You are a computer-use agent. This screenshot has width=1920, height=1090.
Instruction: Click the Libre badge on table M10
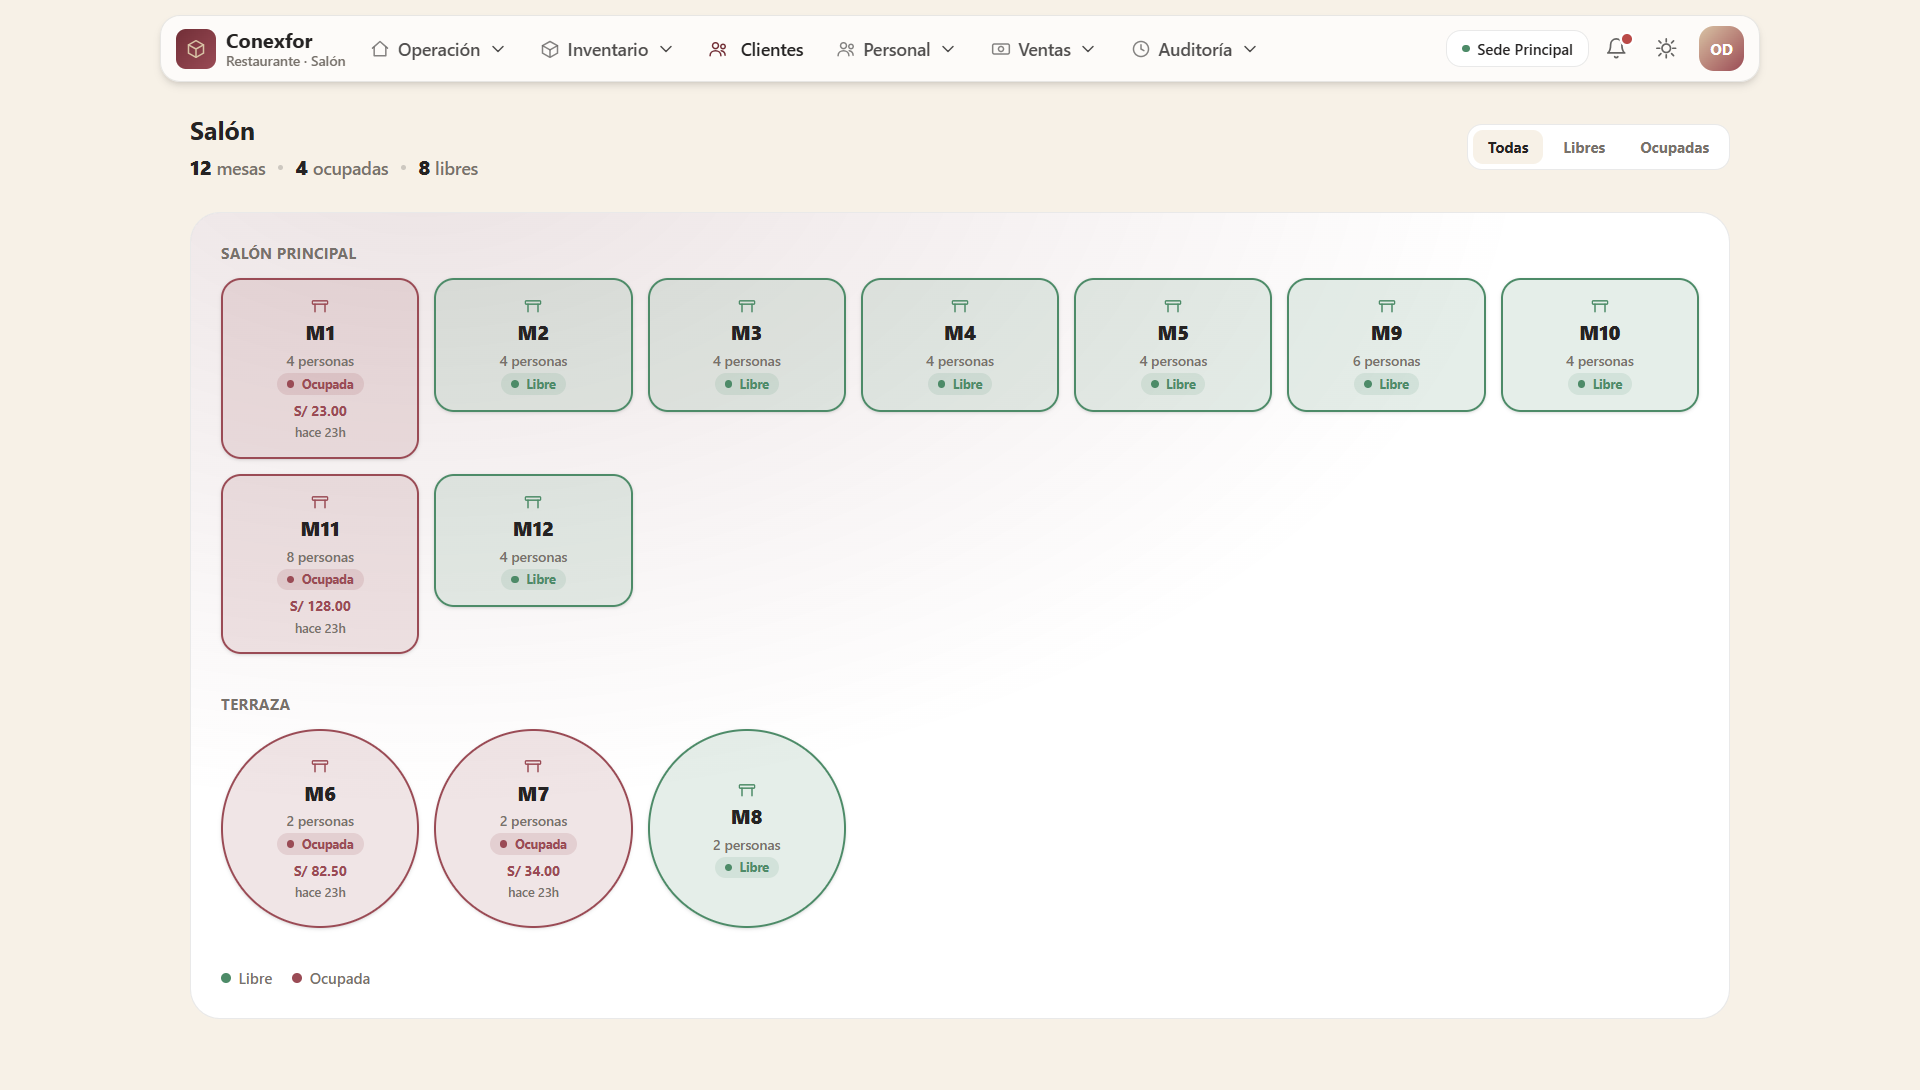click(1600, 384)
